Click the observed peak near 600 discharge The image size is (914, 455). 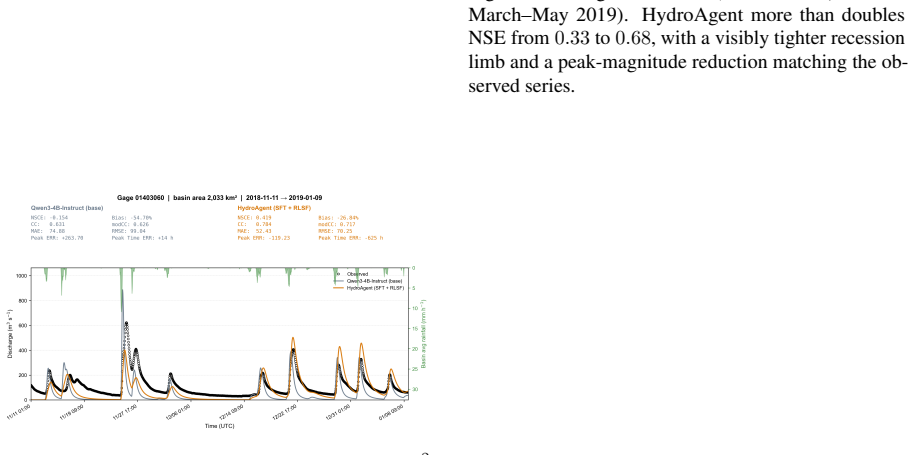126,323
